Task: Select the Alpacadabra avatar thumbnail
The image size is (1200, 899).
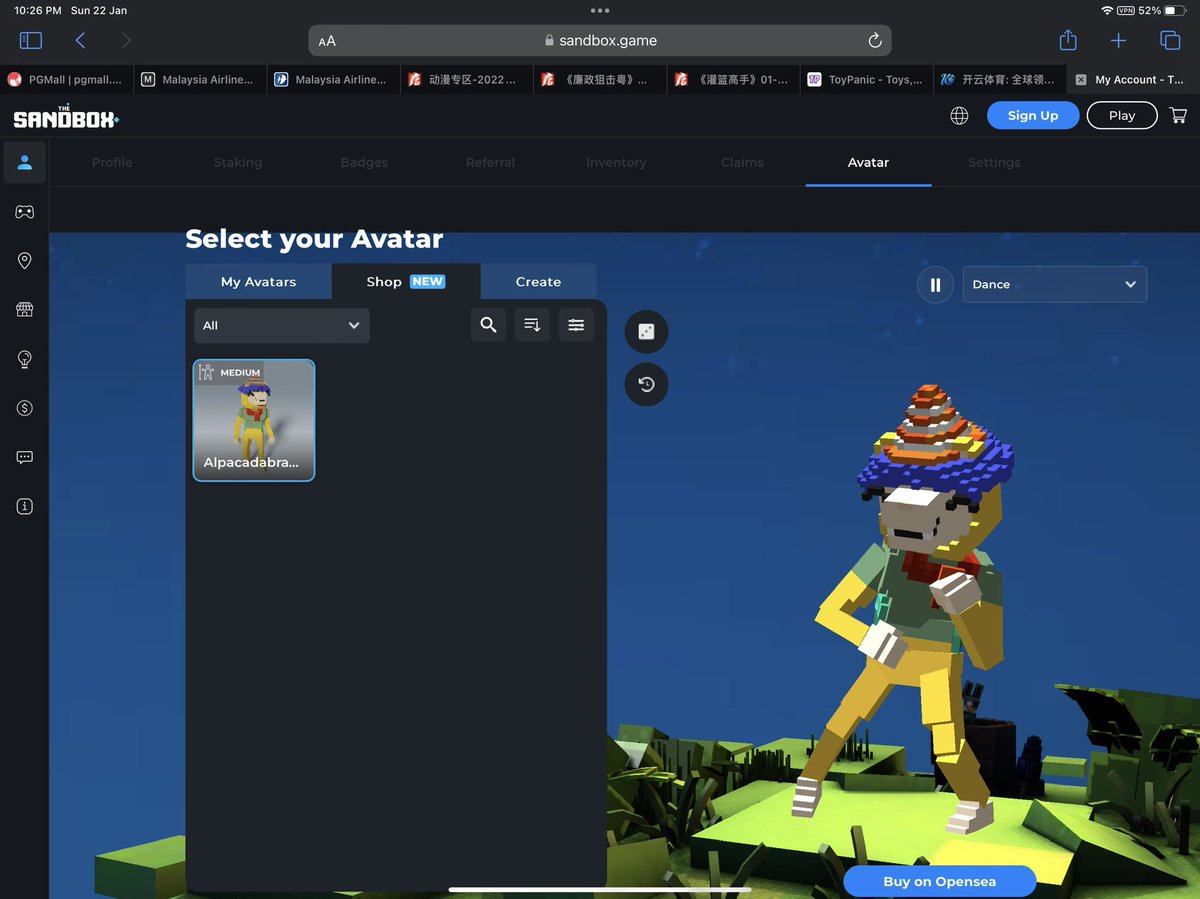Action: 254,420
